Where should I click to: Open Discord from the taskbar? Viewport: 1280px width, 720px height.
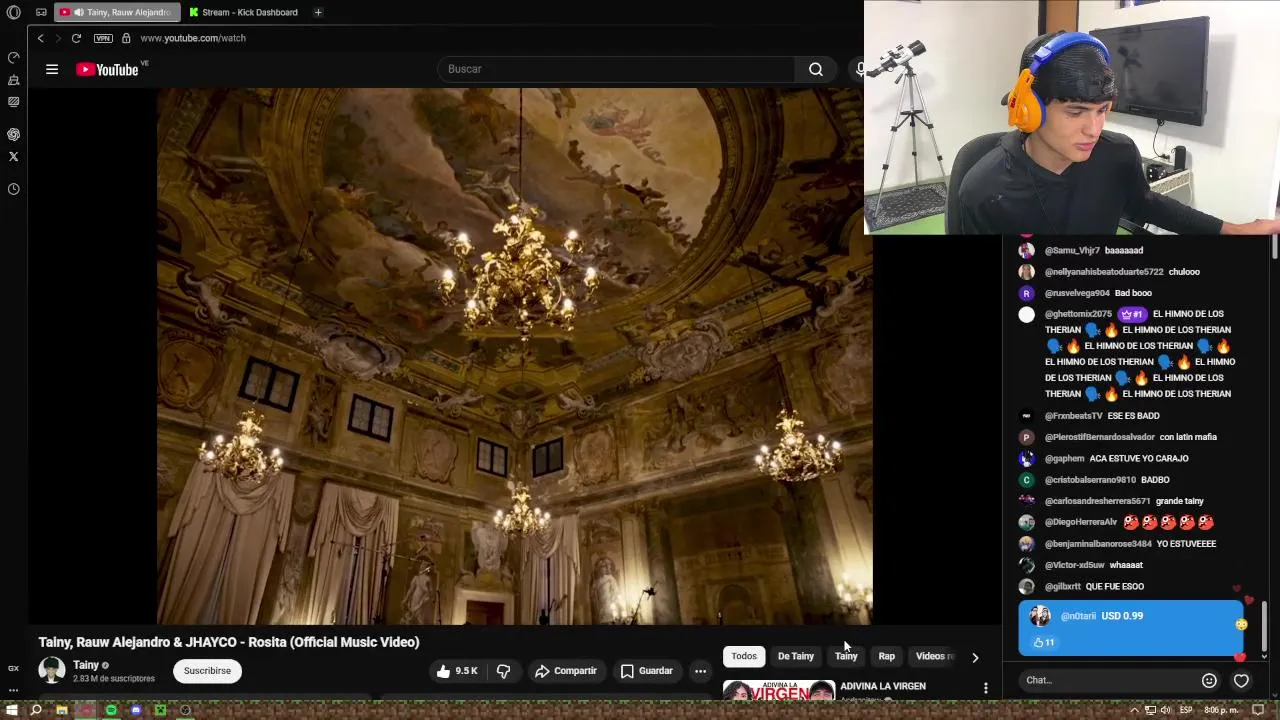[x=136, y=710]
